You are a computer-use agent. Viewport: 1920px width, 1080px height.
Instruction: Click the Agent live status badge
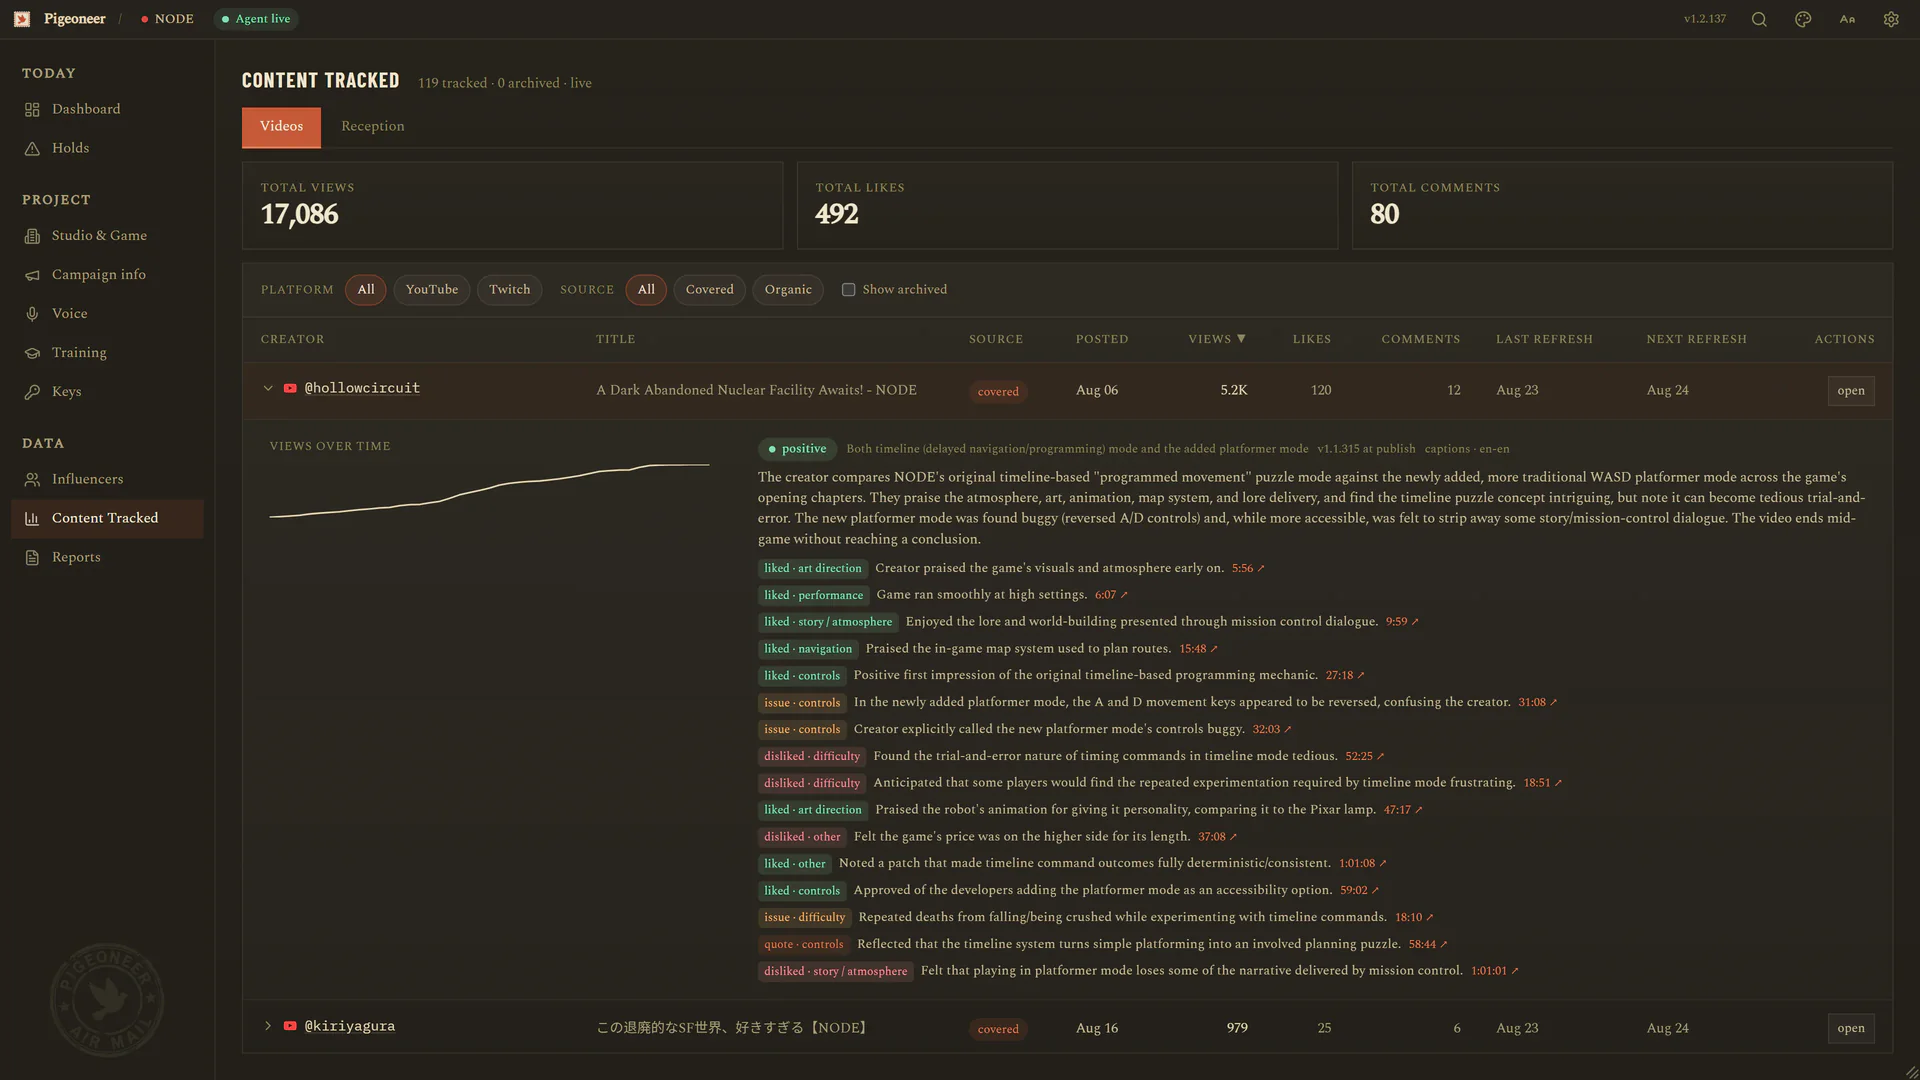tap(256, 19)
